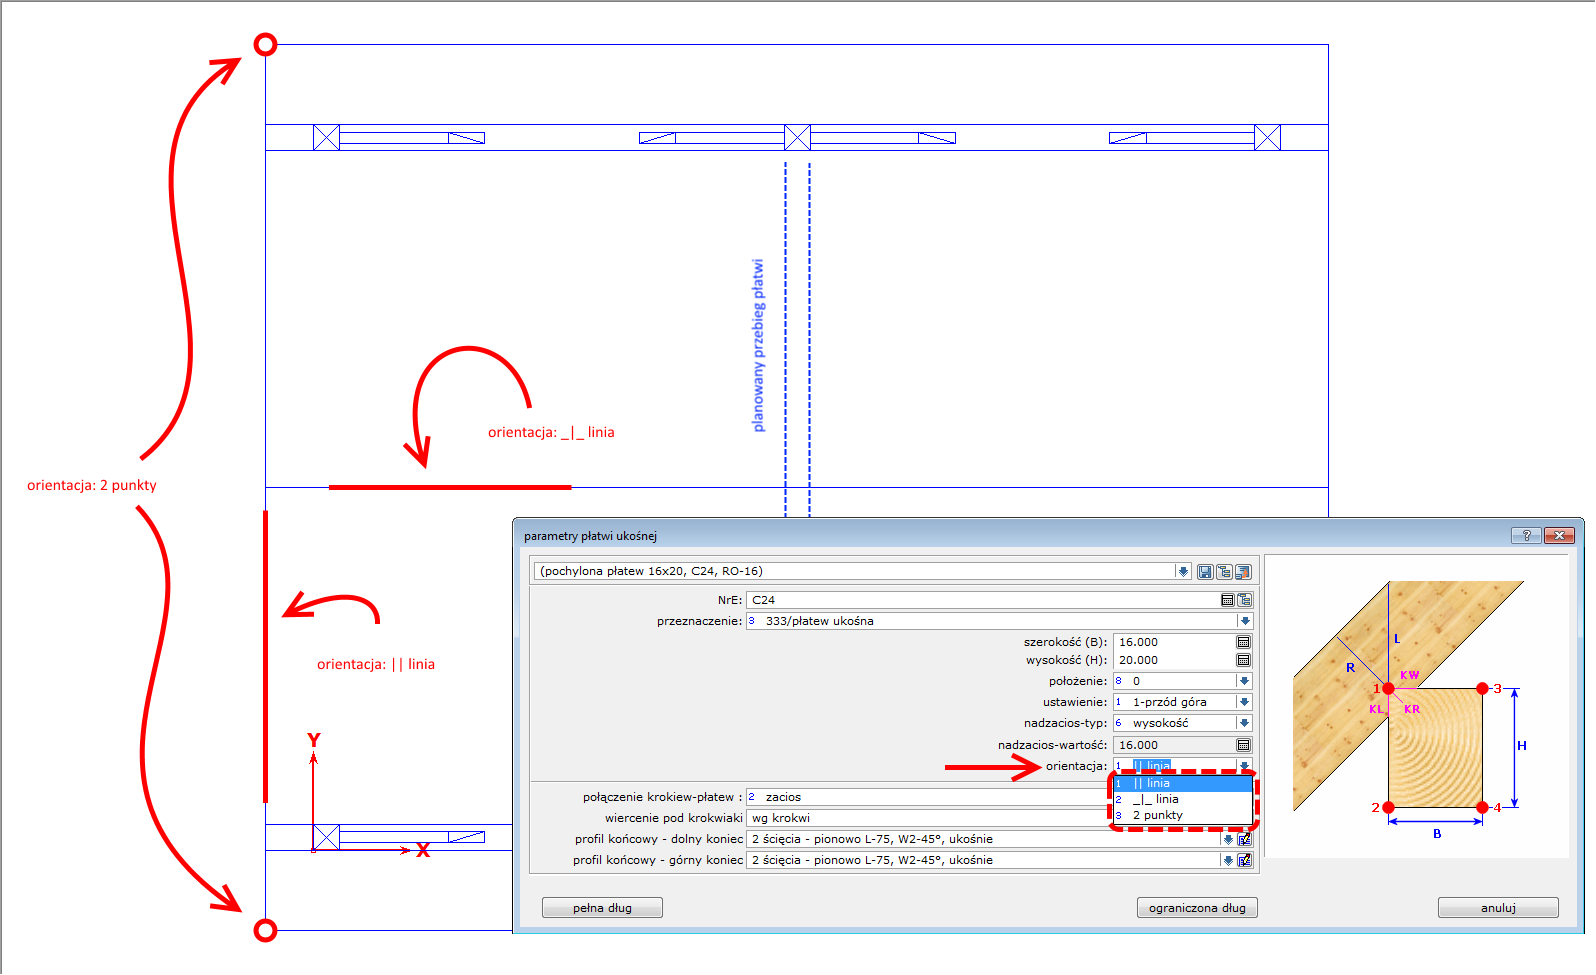Open calculator for wysokość (H) field
This screenshot has width=1596, height=975.
[1244, 660]
